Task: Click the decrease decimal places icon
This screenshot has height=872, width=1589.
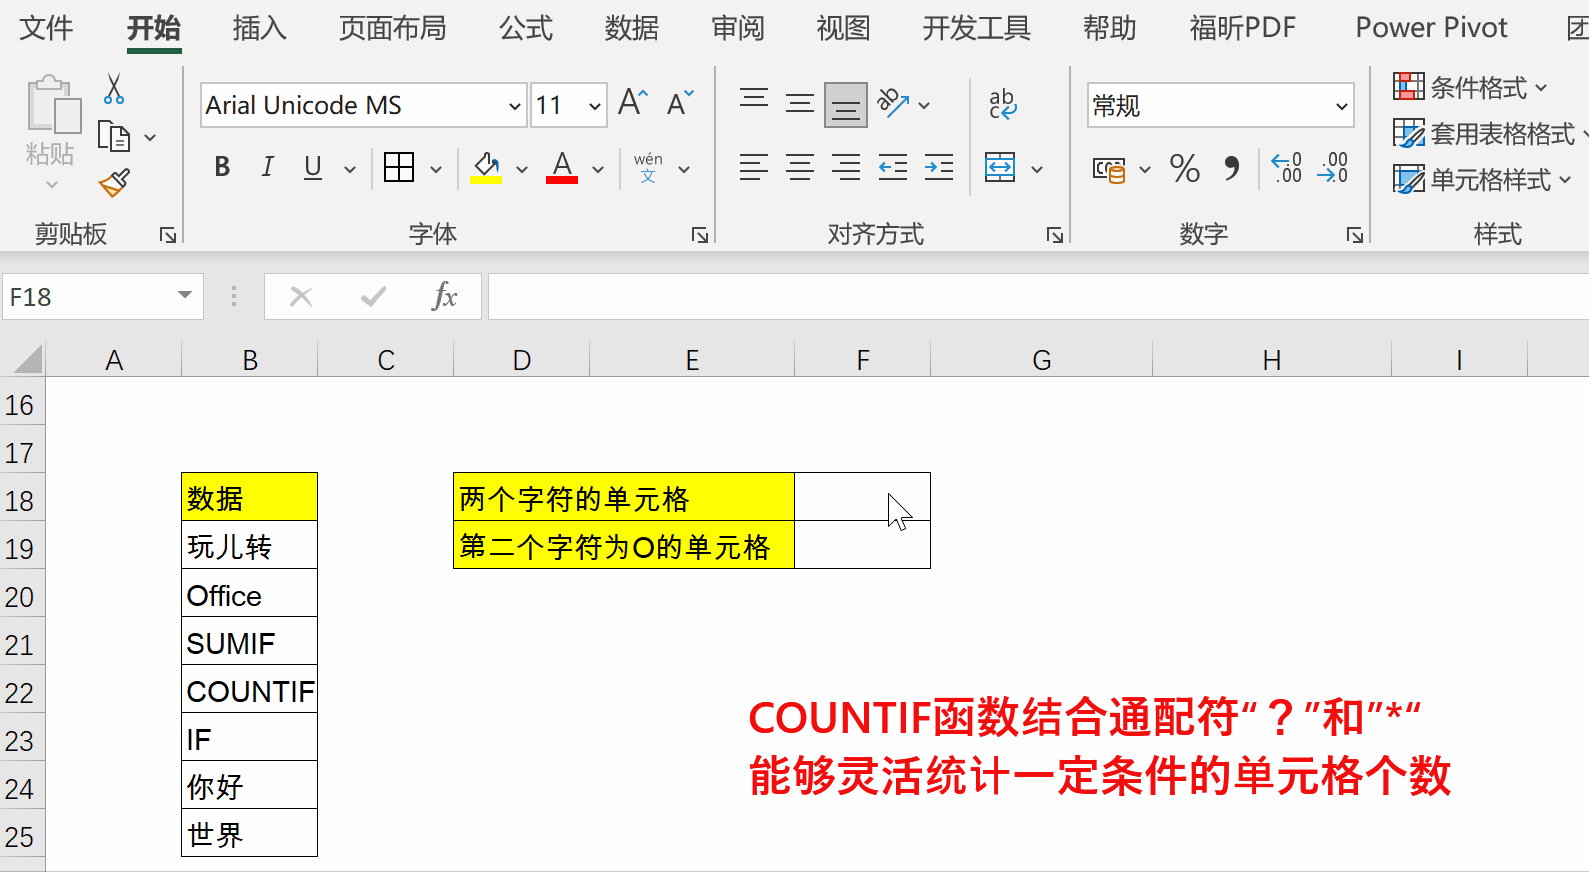Action: [1333, 167]
